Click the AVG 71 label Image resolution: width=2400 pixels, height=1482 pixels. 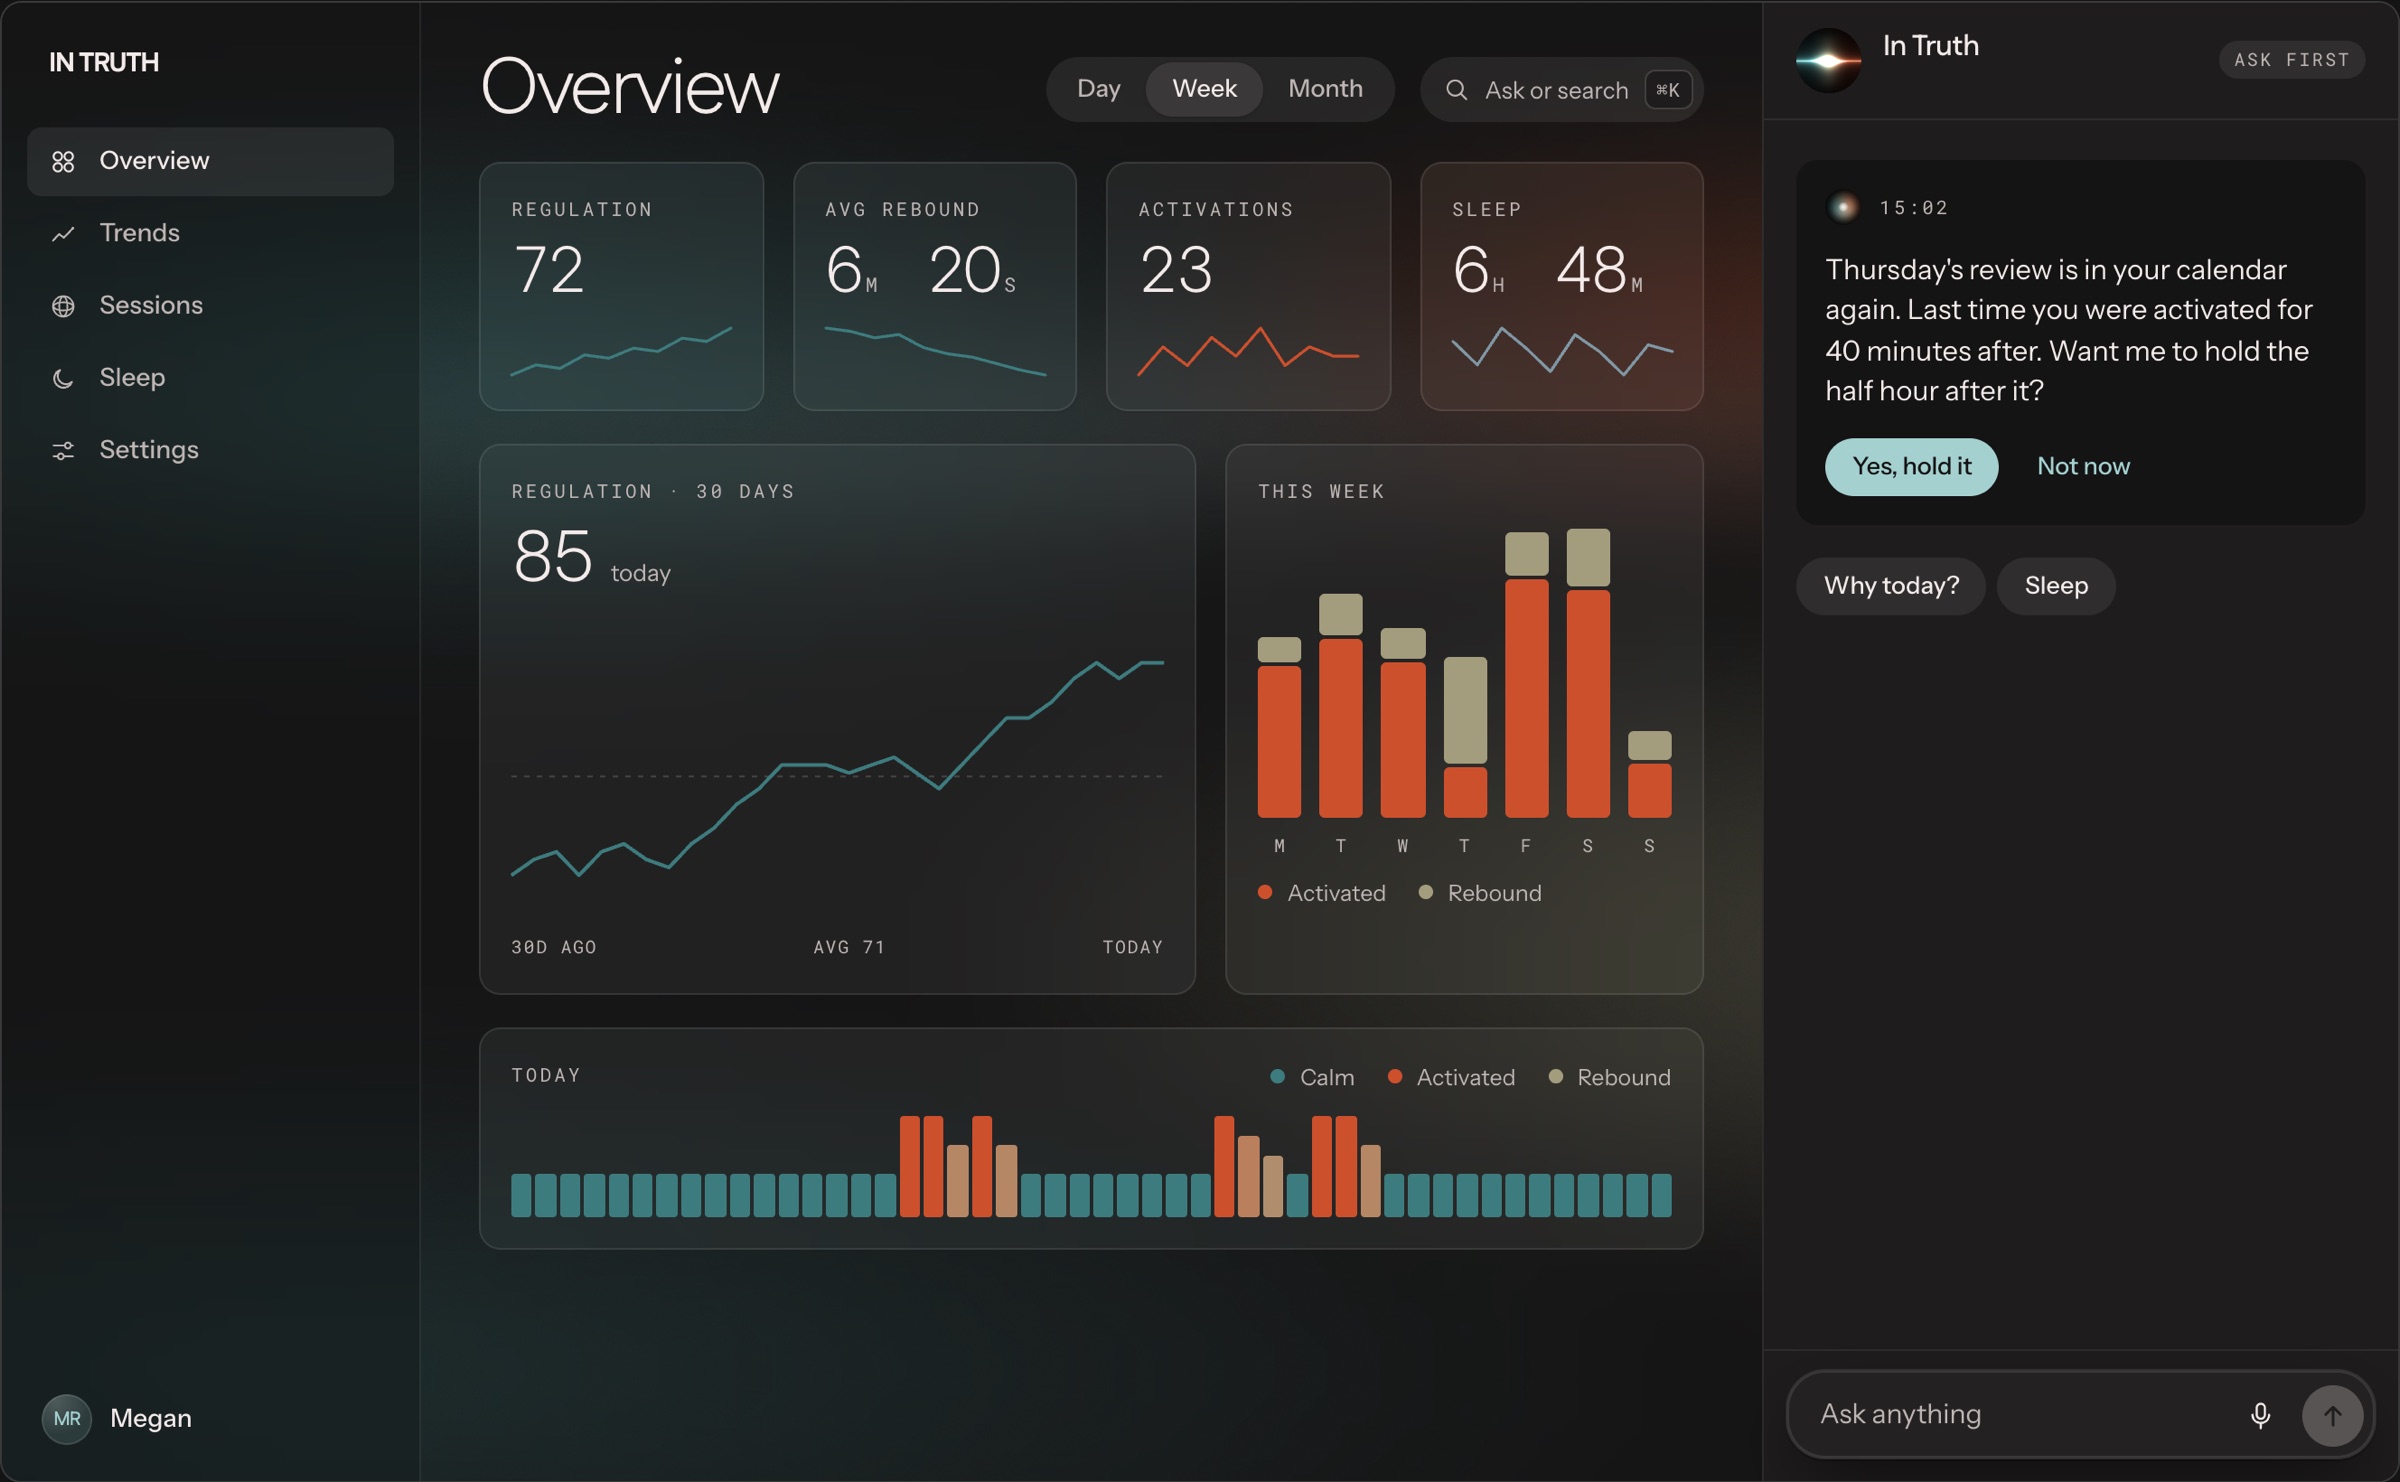(849, 947)
